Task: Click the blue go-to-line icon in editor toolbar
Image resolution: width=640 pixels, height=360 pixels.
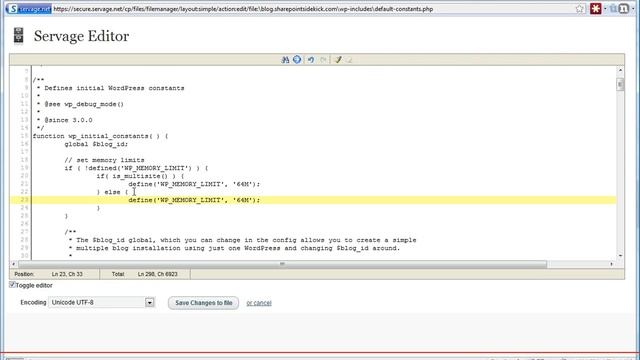Action: [297, 60]
